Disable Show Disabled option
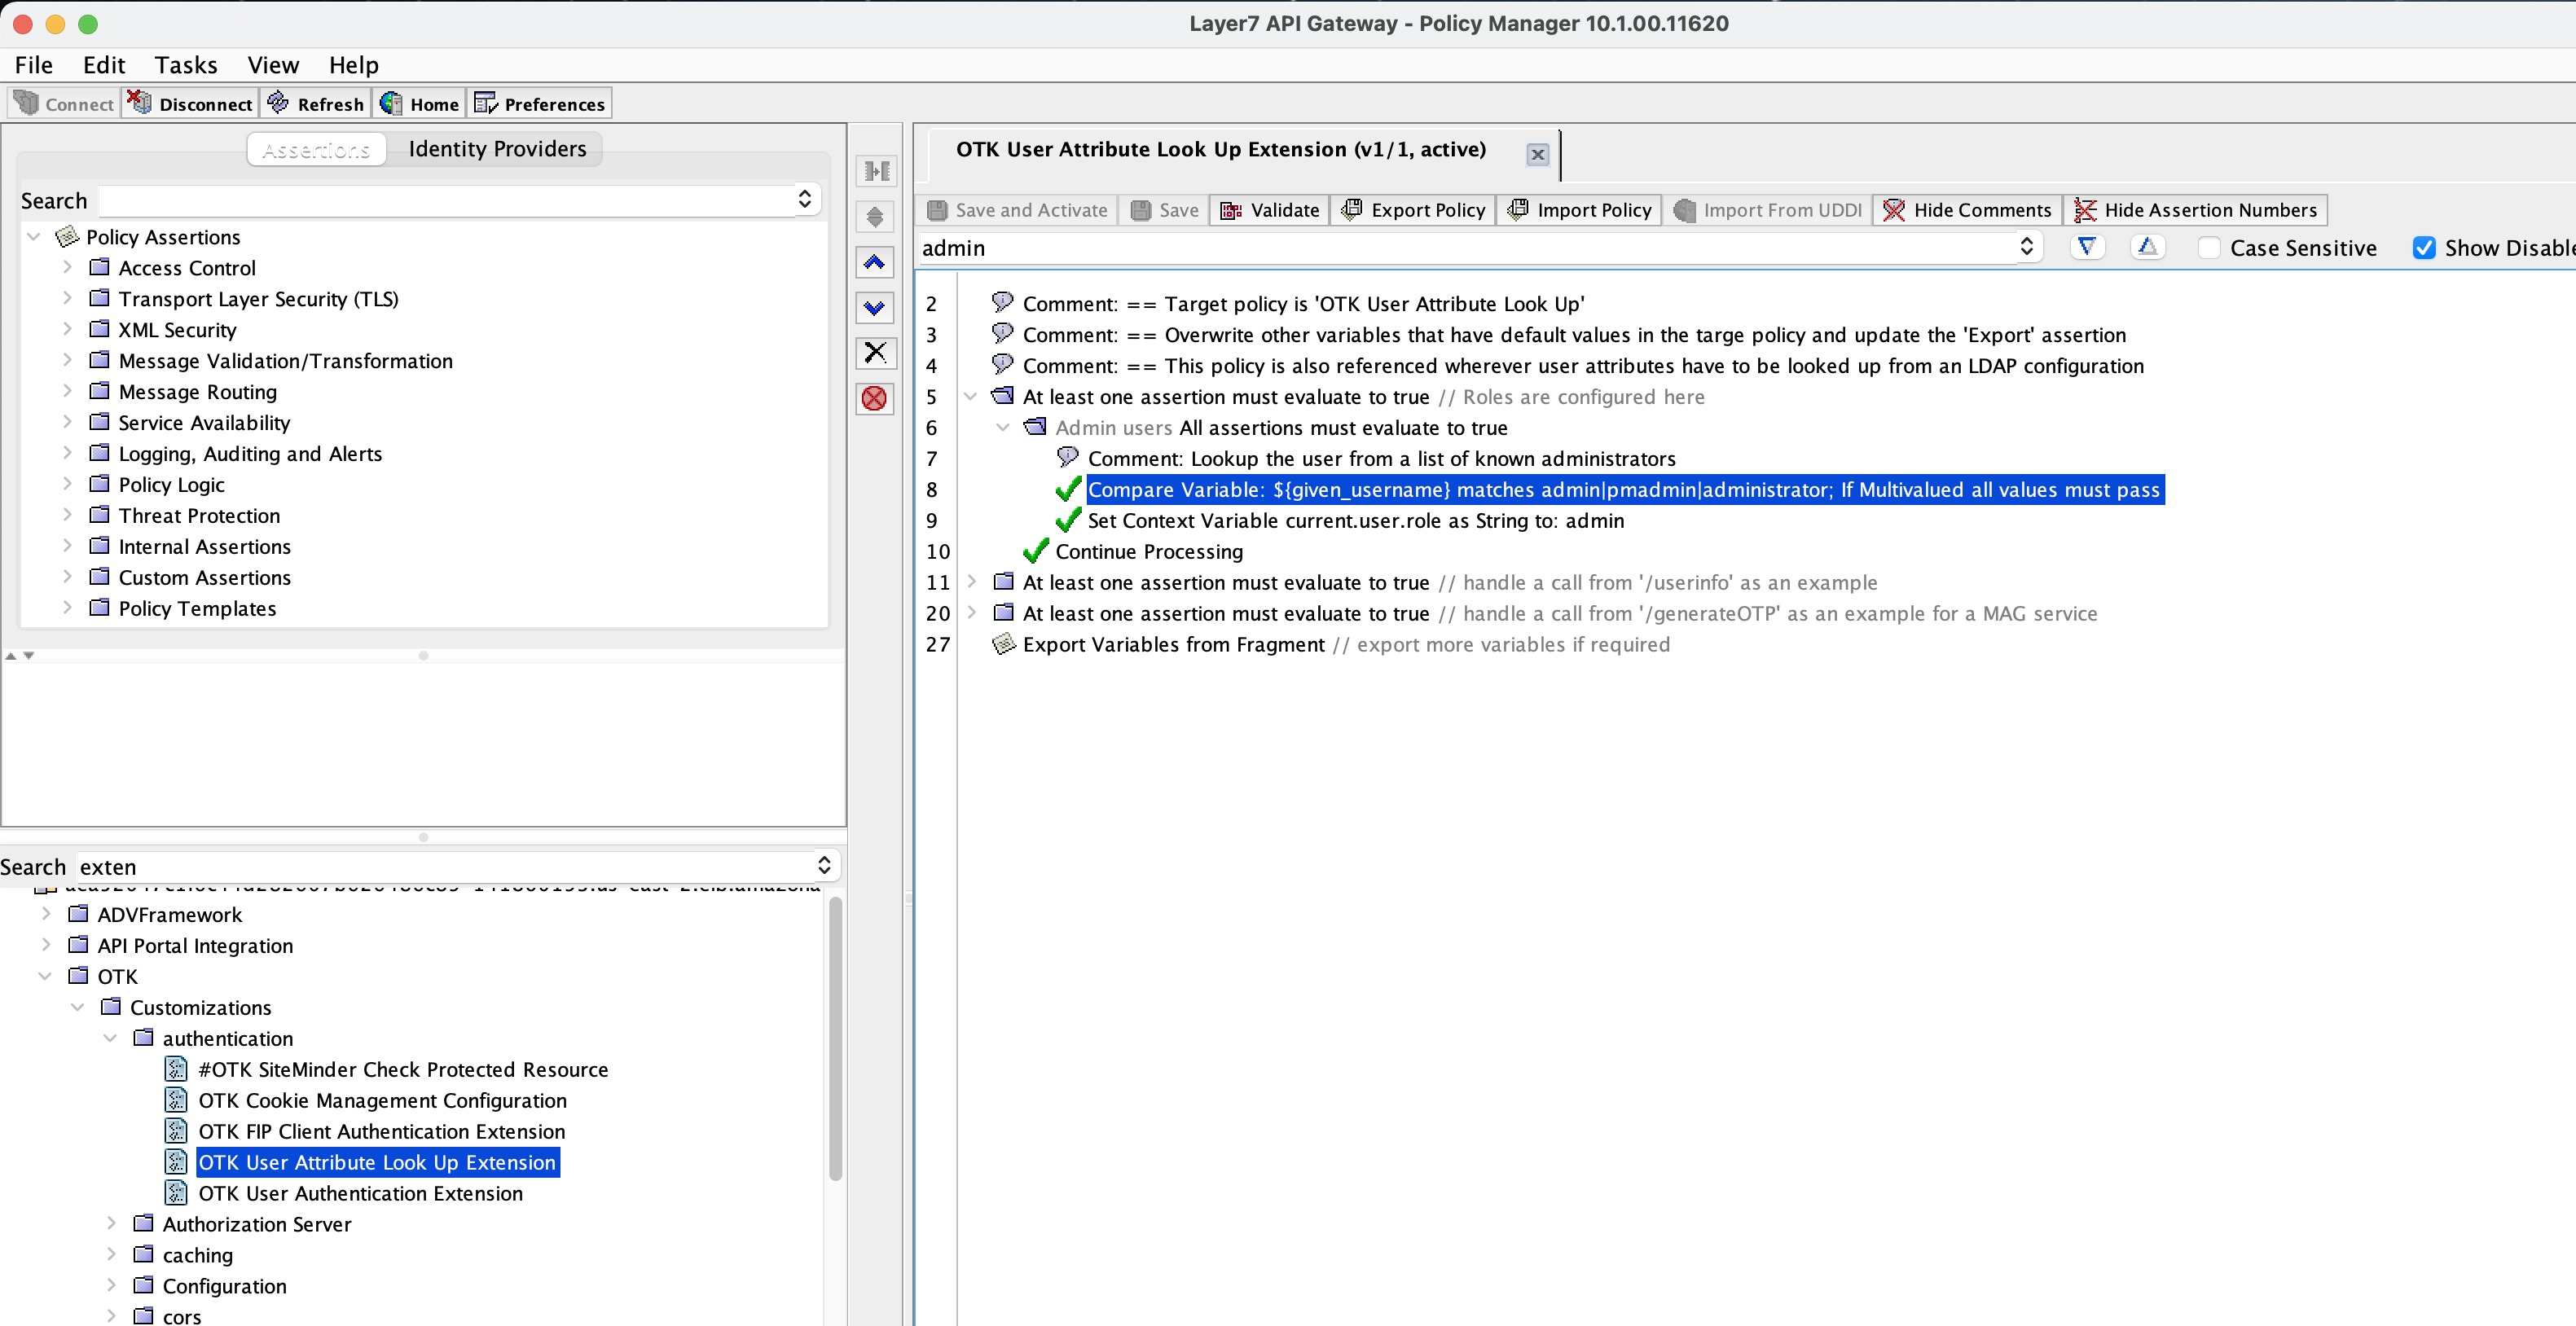 (2424, 247)
